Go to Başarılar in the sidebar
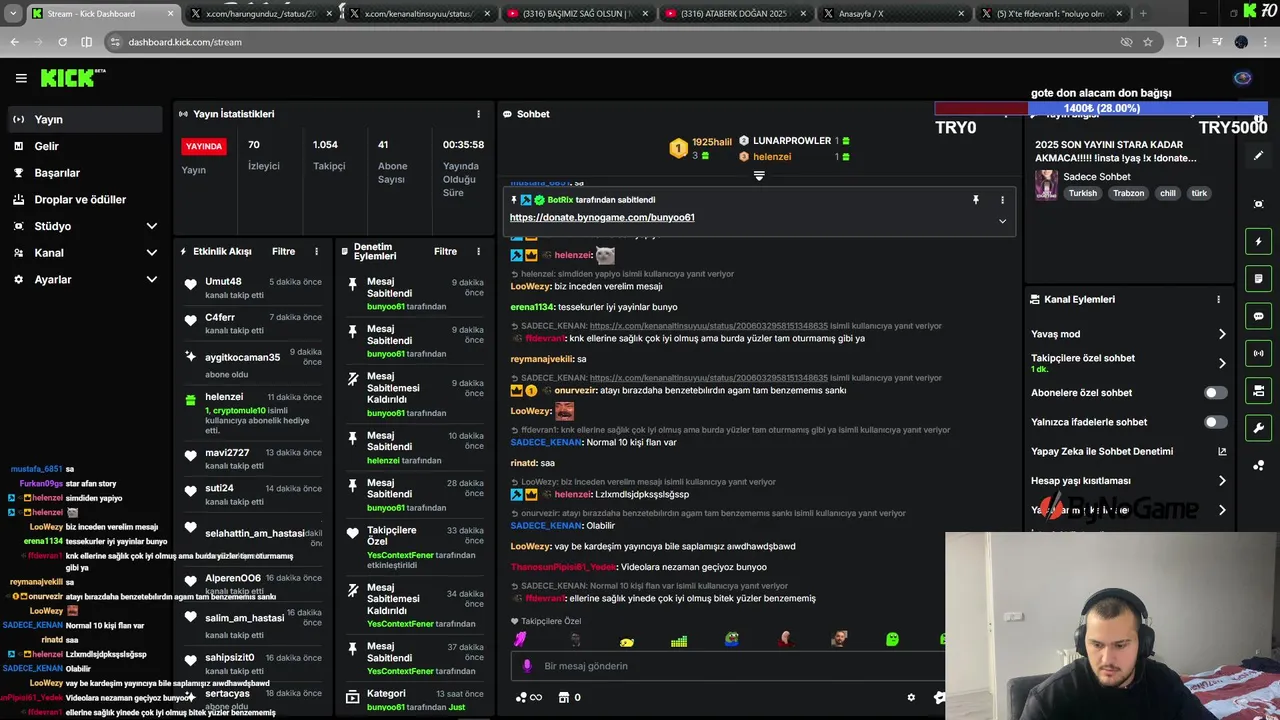 click(84, 173)
